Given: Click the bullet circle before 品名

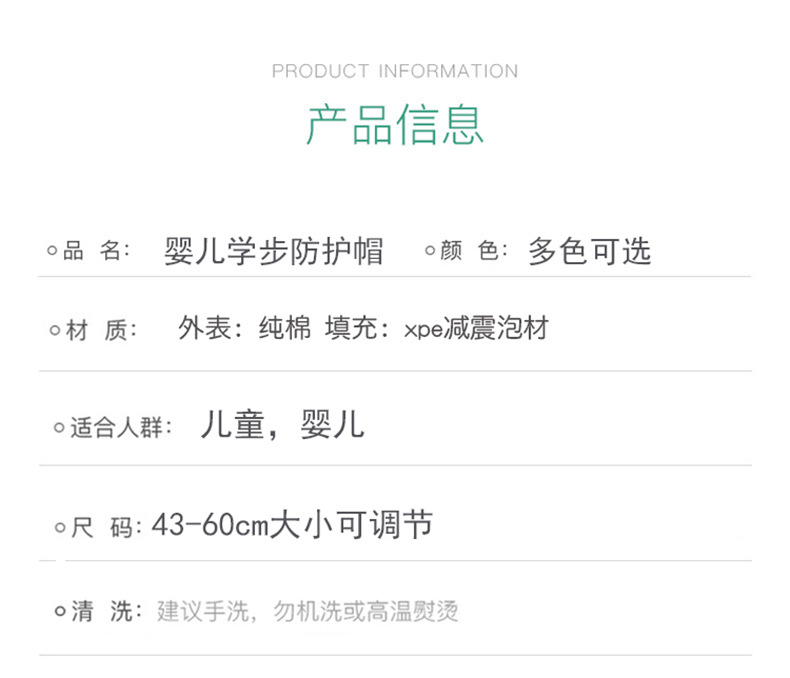Looking at the screenshot, I should click(x=52, y=251).
